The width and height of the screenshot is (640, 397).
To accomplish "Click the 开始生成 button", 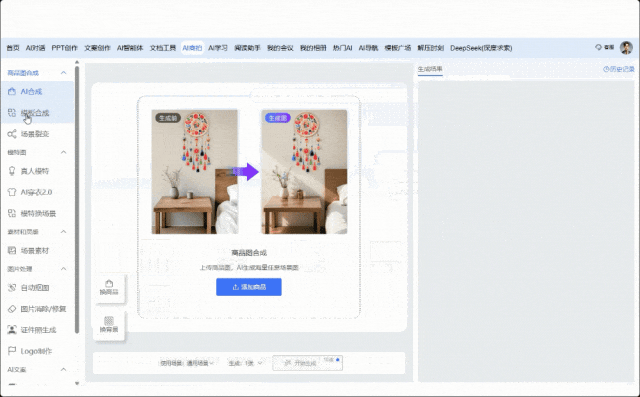I will click(x=307, y=363).
